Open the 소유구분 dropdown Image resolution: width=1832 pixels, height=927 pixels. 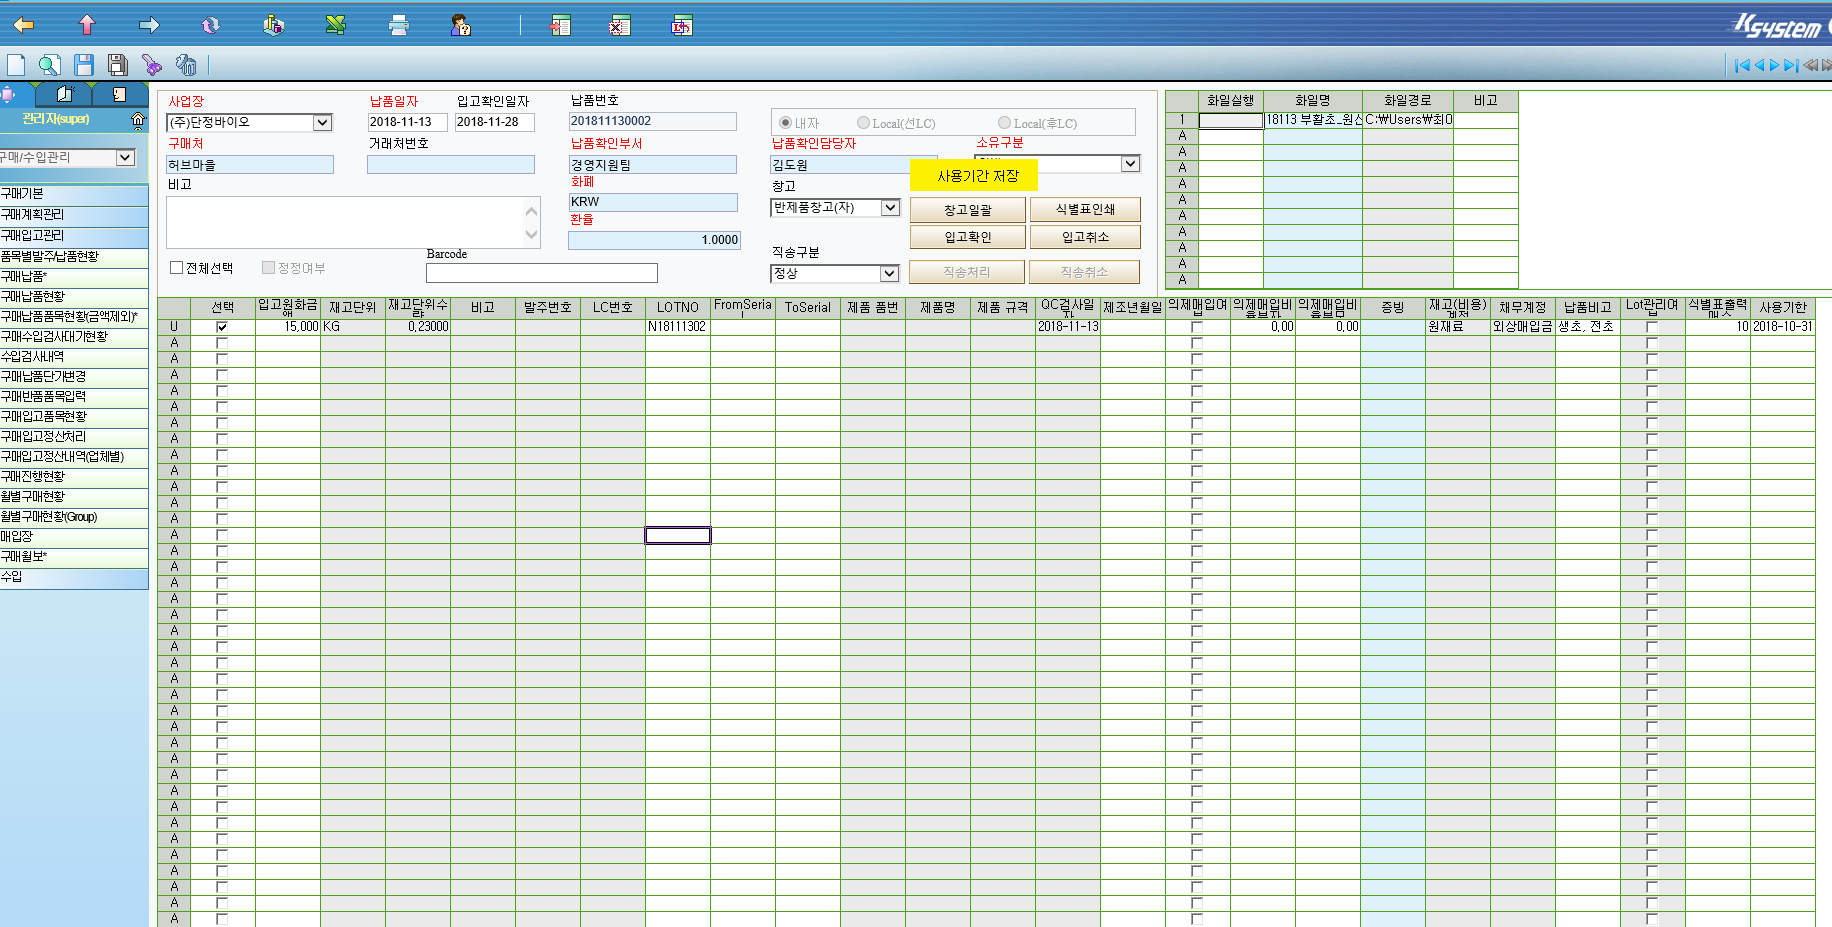coord(1130,164)
